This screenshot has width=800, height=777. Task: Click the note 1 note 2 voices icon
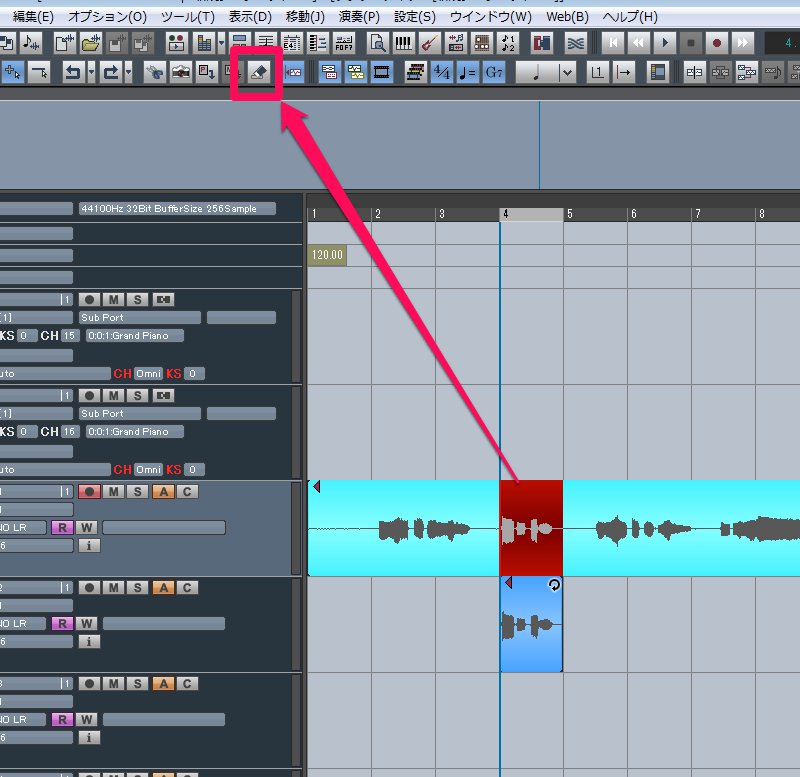(508, 43)
